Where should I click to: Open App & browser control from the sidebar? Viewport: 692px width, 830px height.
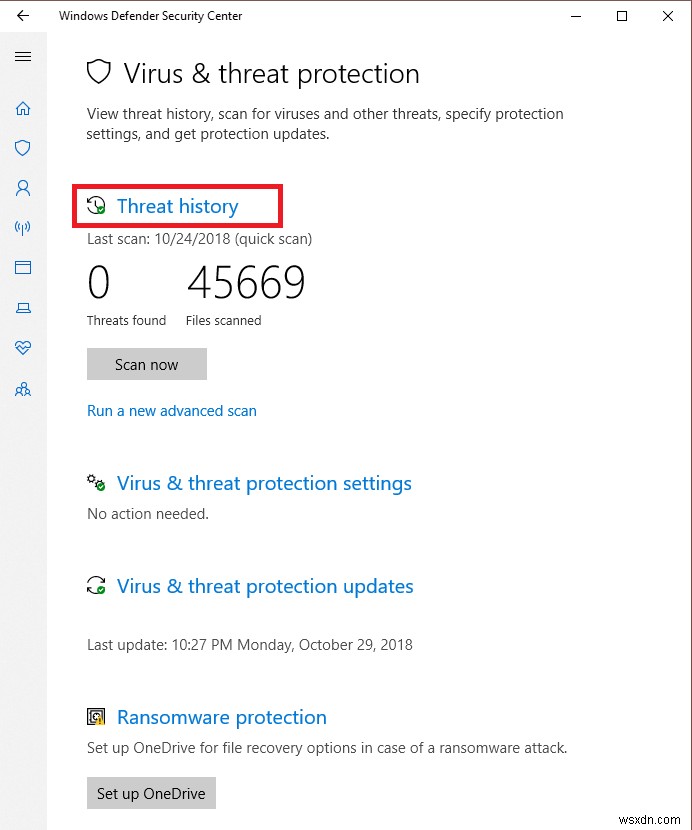[x=23, y=268]
